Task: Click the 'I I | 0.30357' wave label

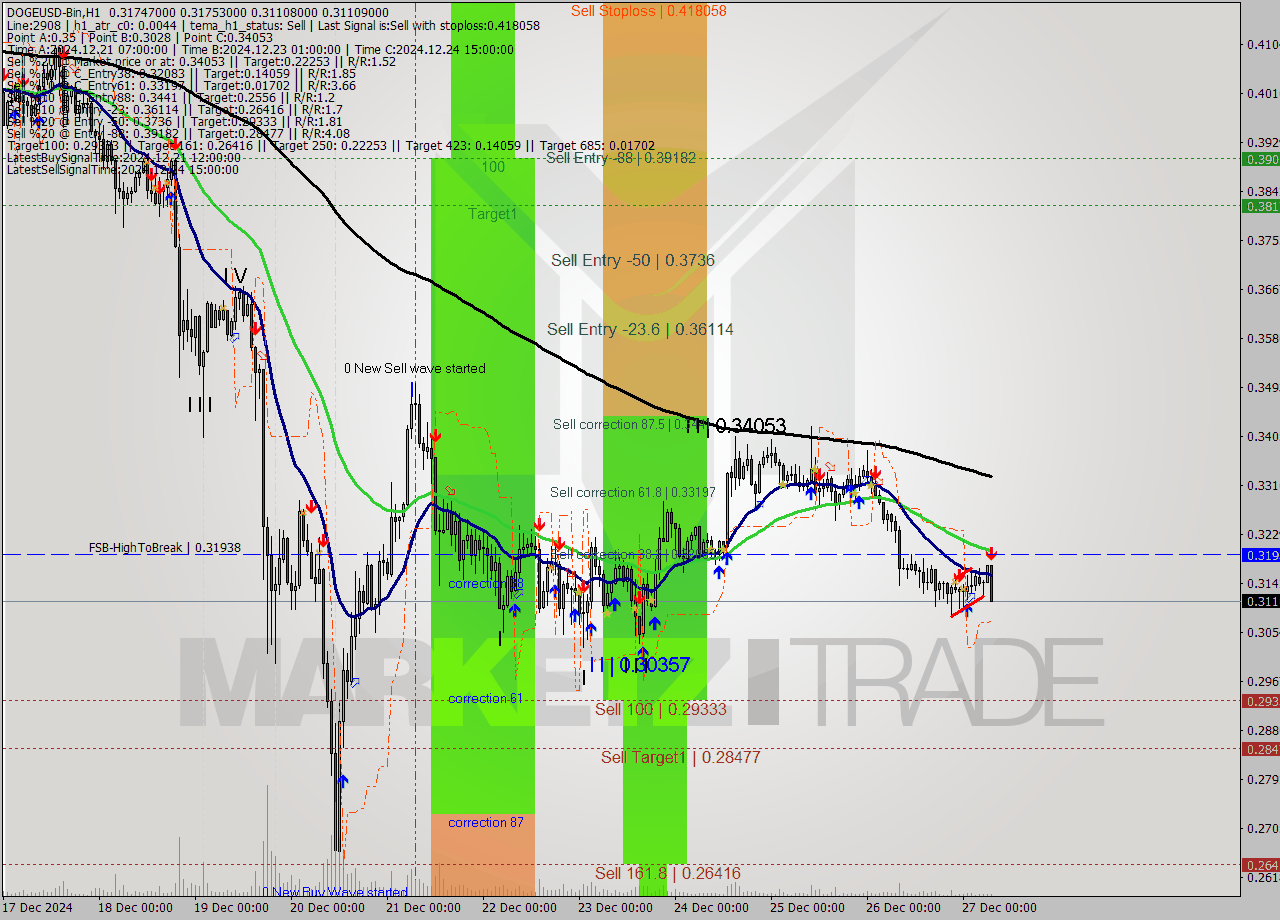Action: point(640,664)
